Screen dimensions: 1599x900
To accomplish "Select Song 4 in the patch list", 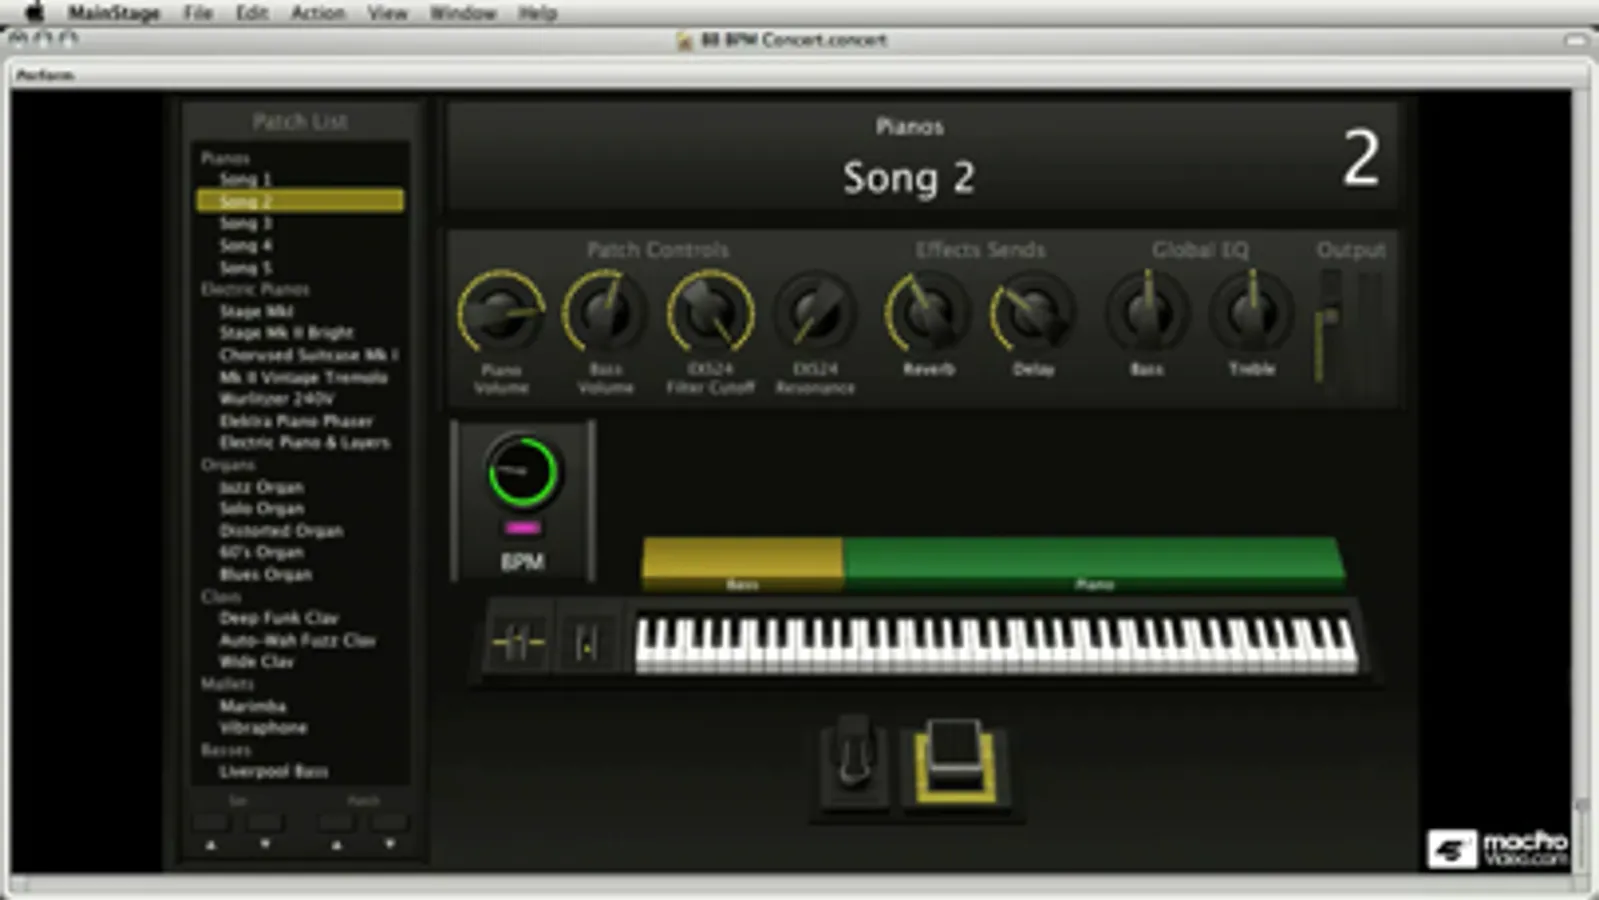I will 246,245.
